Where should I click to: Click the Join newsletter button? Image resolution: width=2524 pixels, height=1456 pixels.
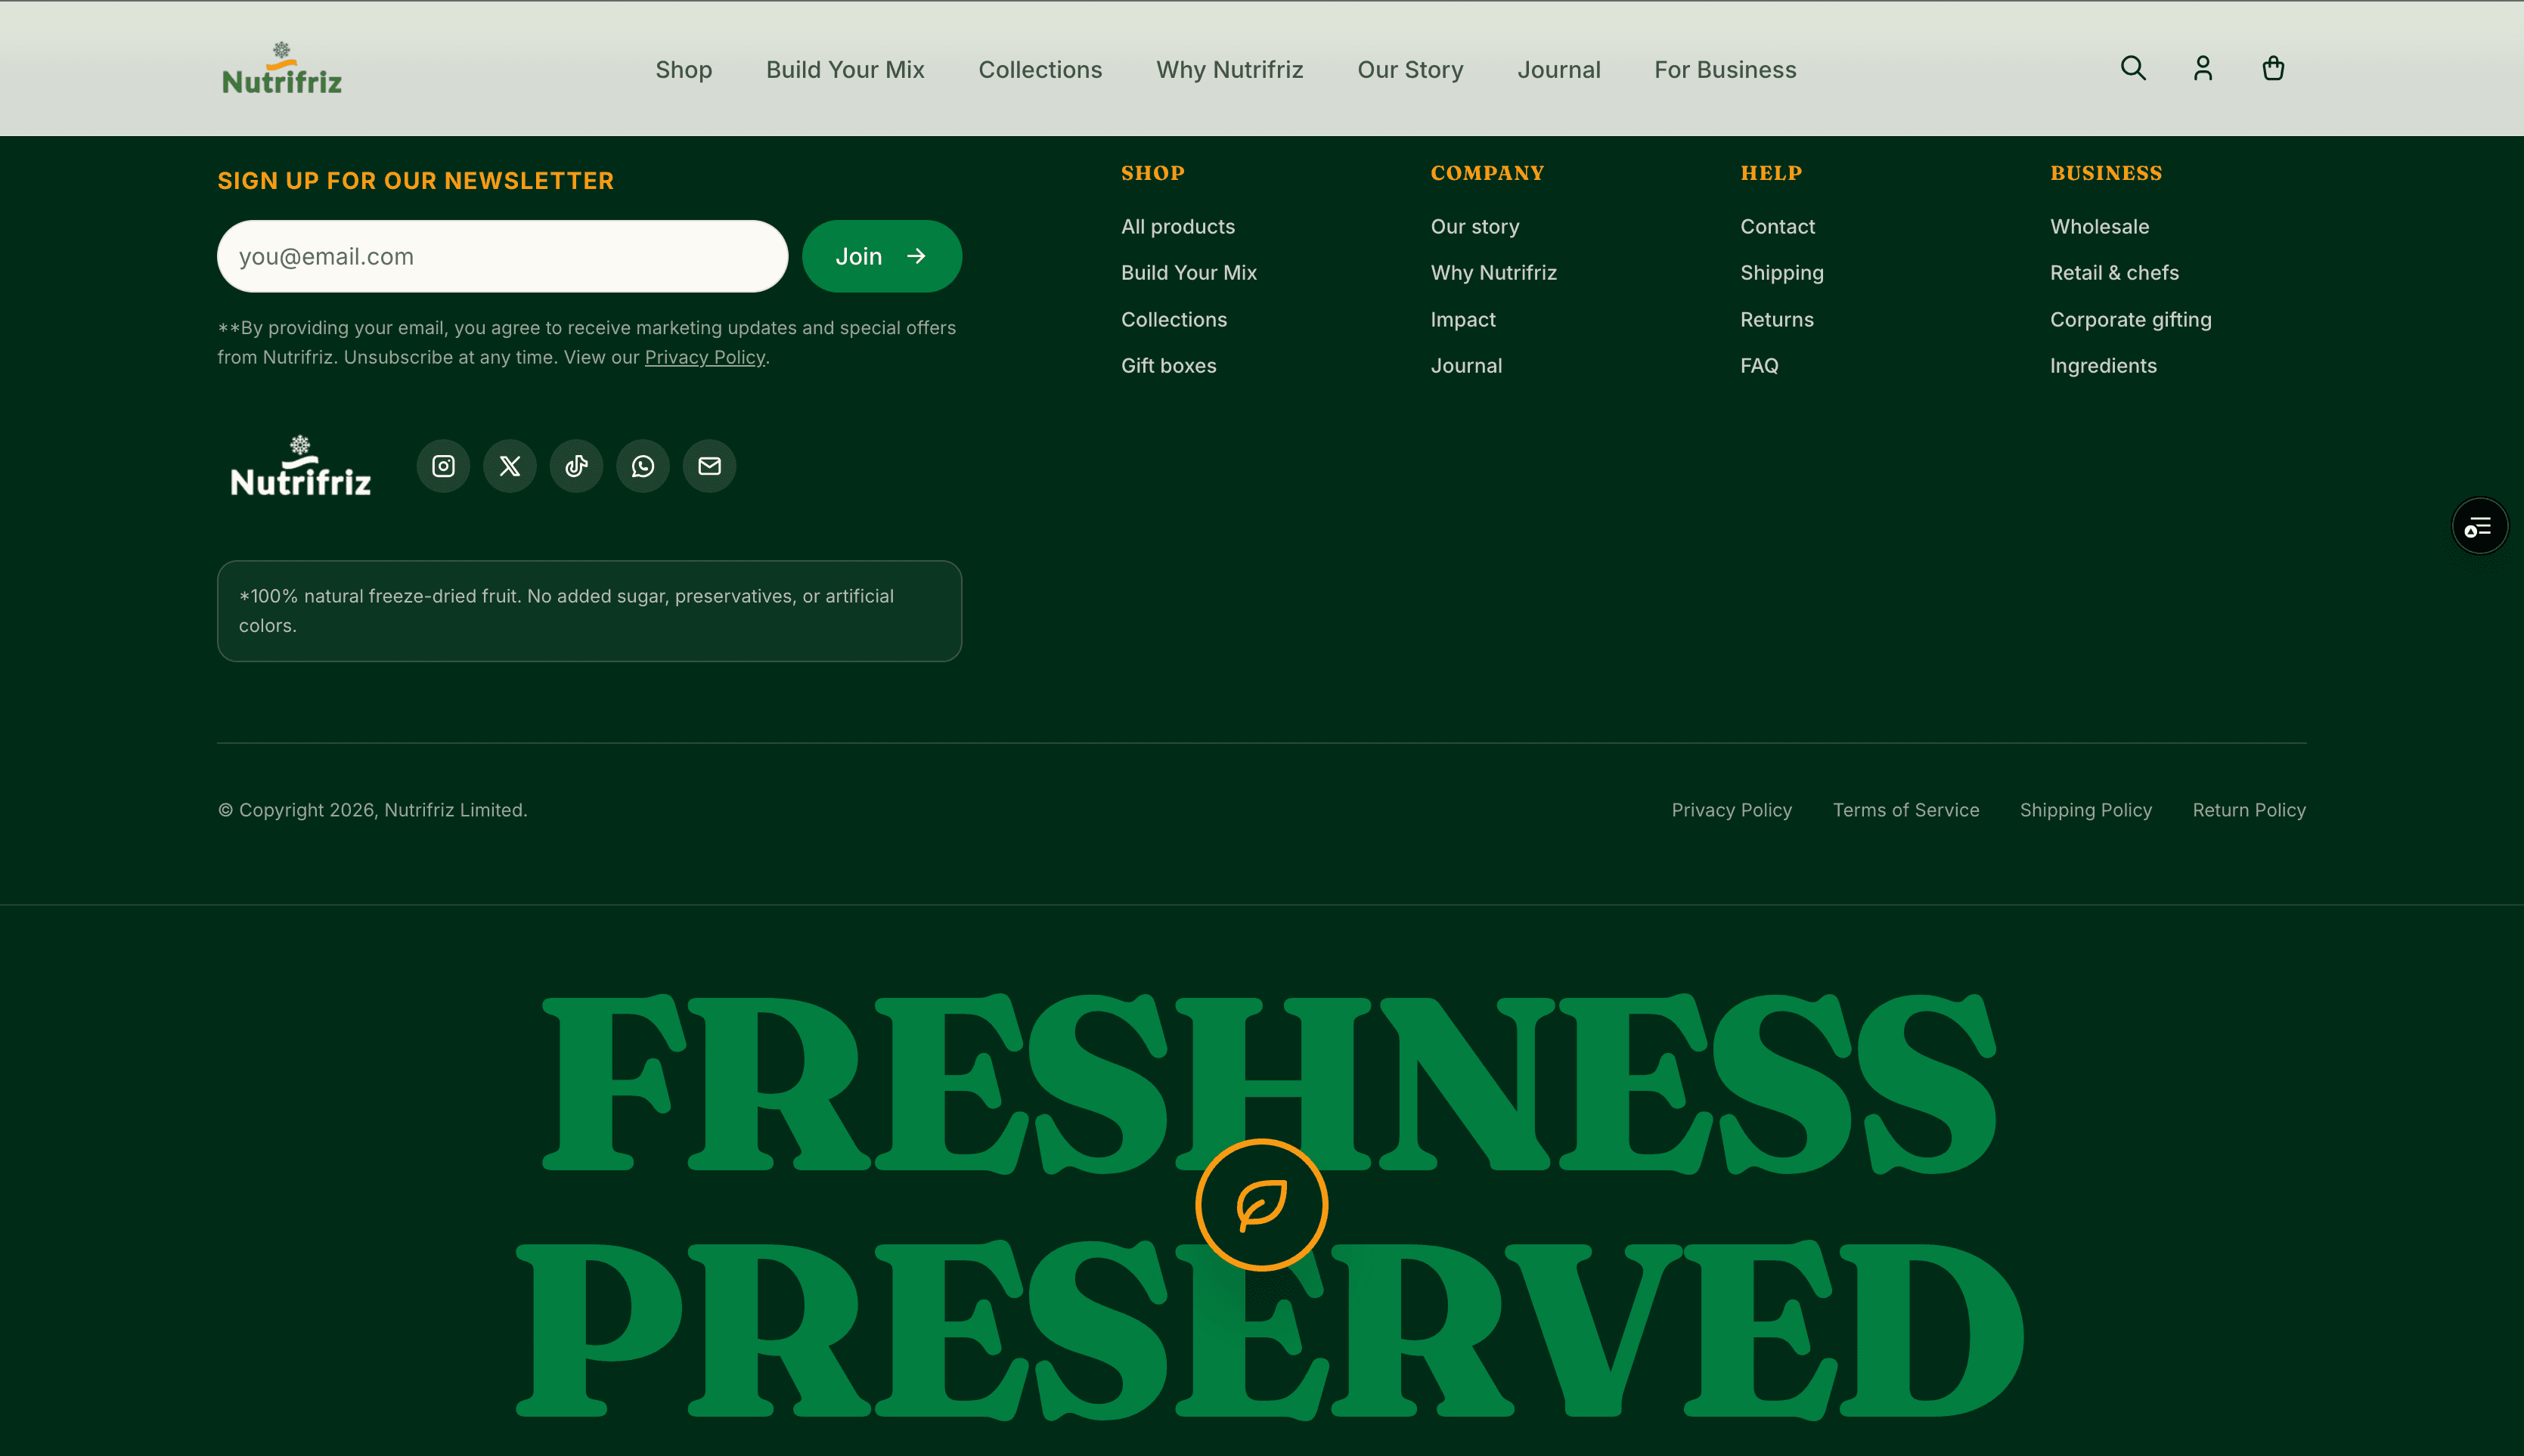point(882,256)
